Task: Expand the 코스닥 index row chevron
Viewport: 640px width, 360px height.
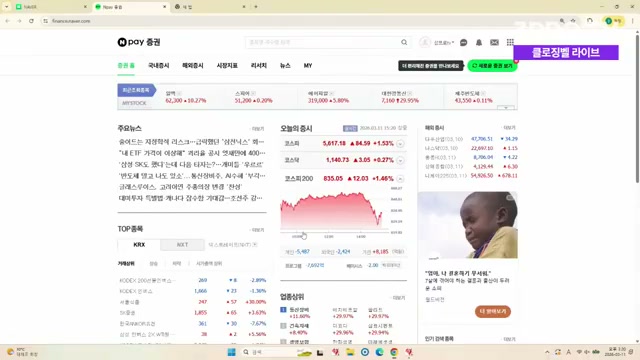Action: pyautogui.click(x=400, y=160)
